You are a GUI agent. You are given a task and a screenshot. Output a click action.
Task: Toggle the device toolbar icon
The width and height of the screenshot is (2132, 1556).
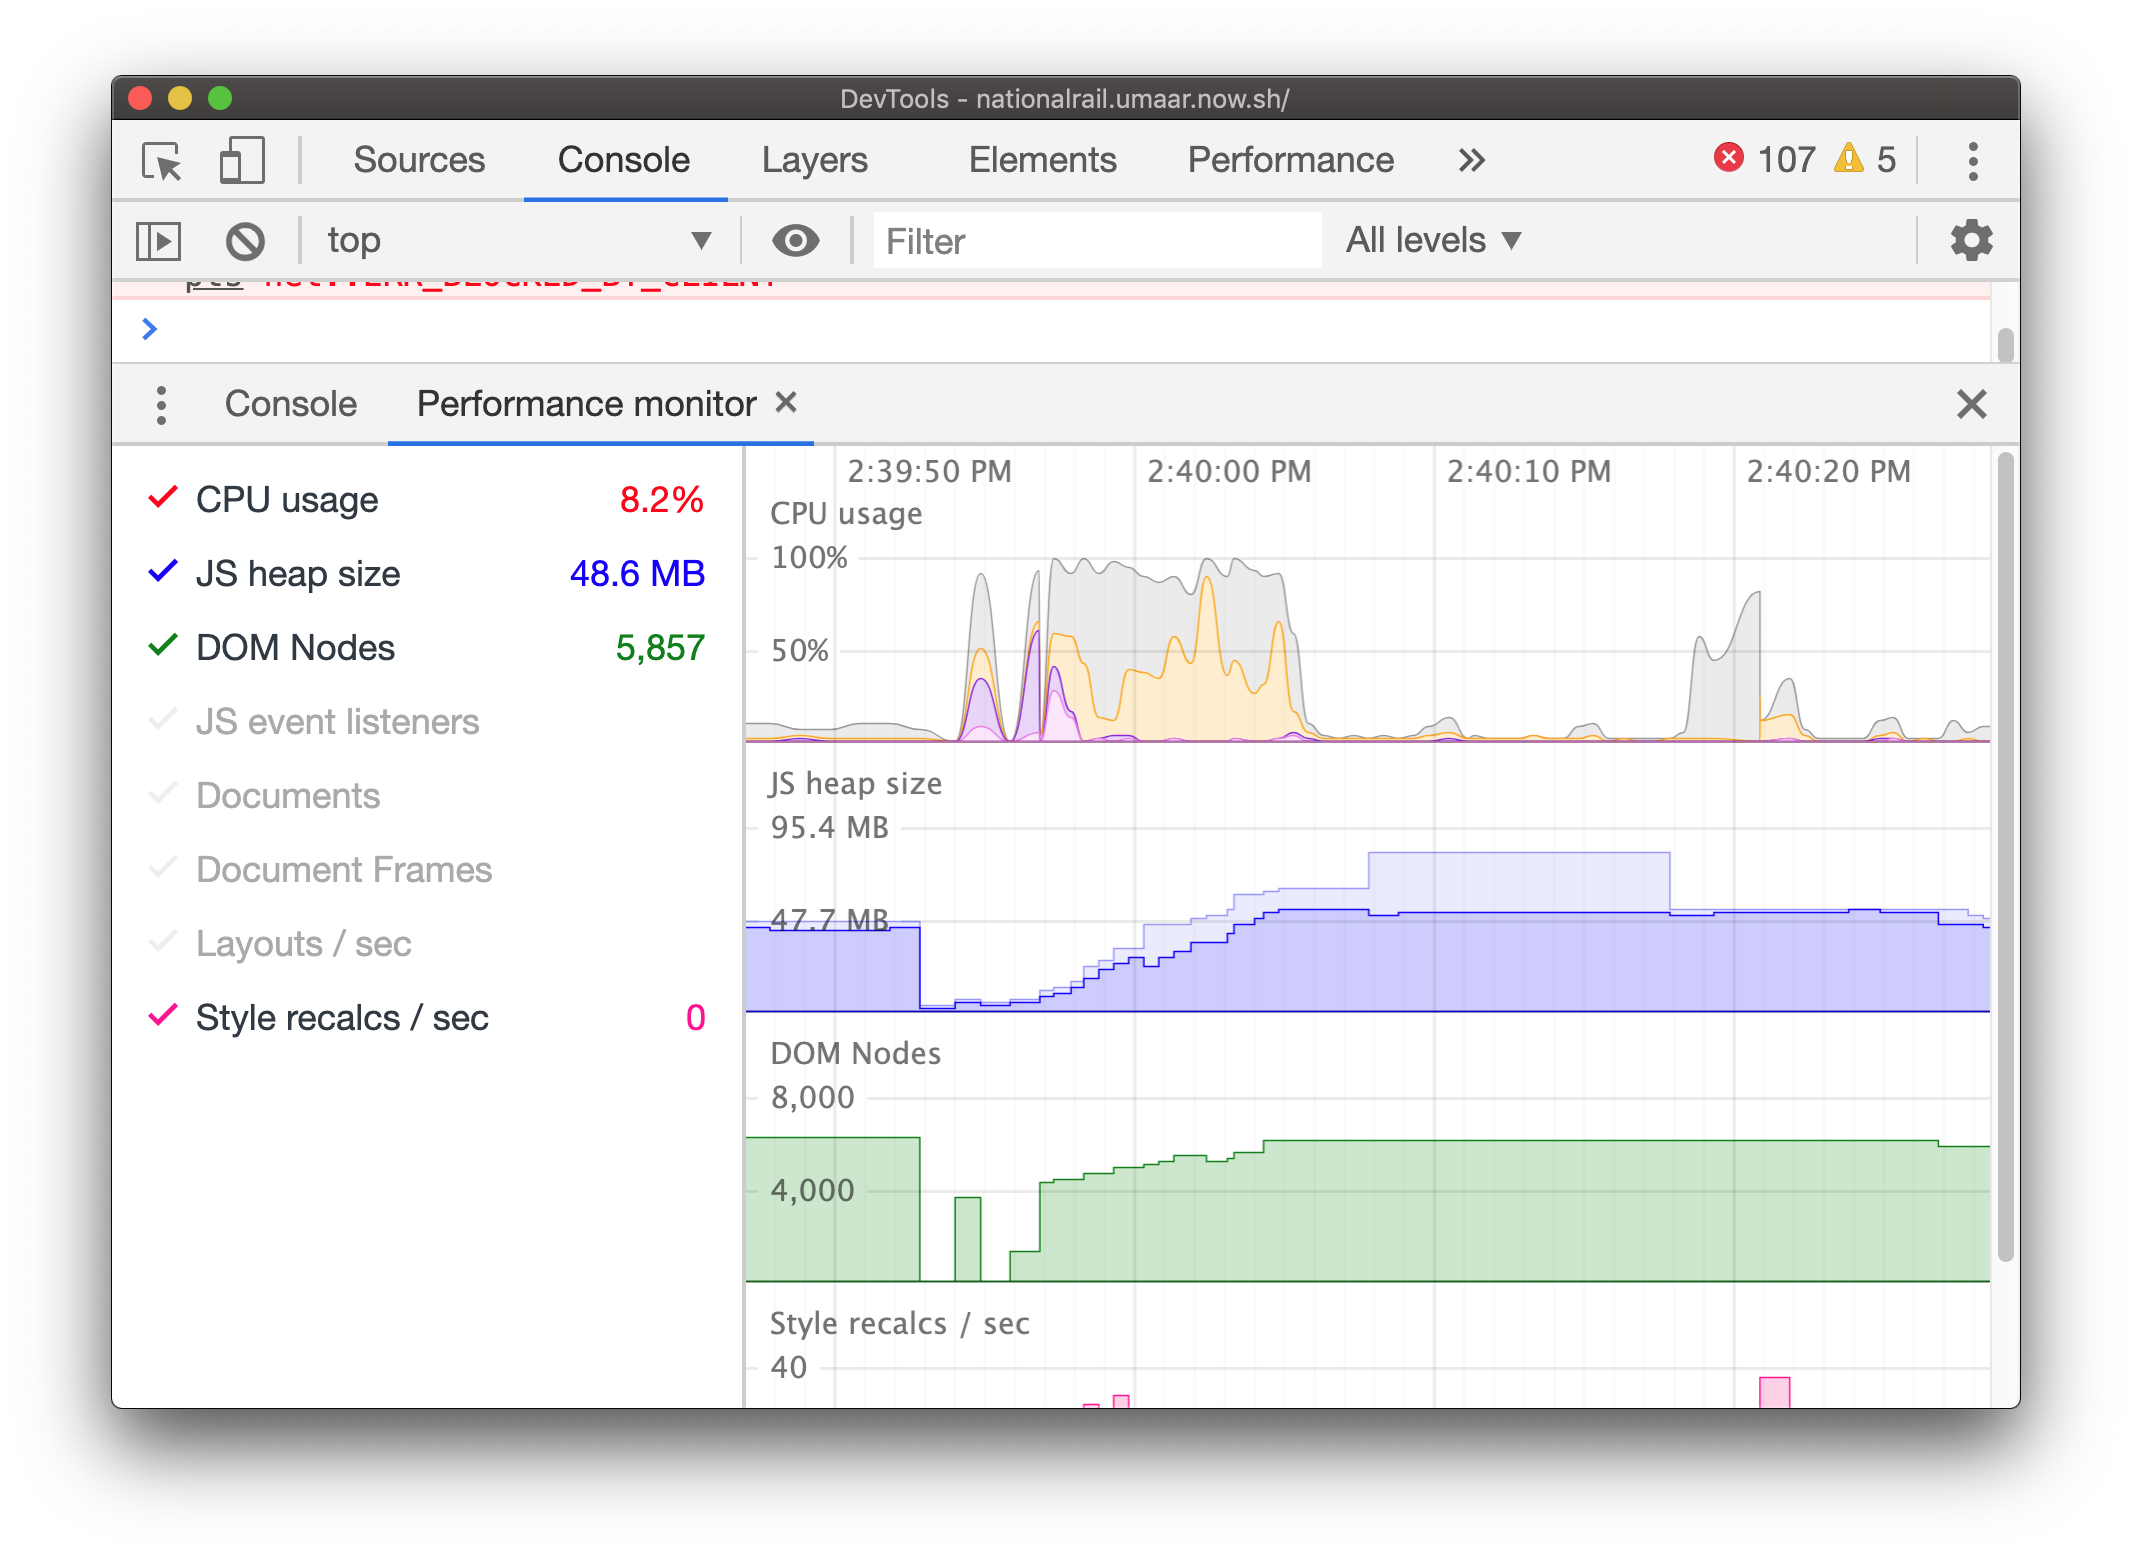241,160
